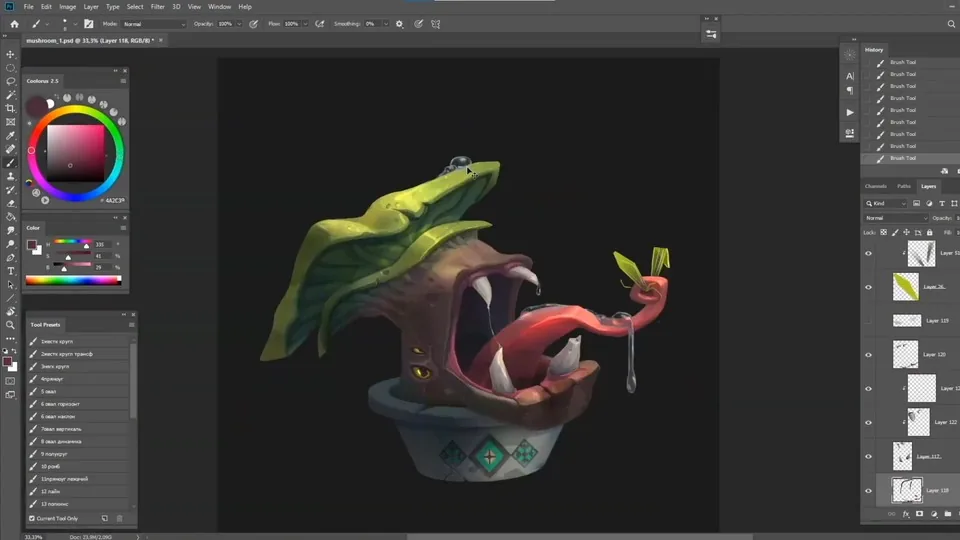Viewport: 960px width, 540px height.
Task: Select the Eyedropper tool
Action: pyautogui.click(x=10, y=135)
